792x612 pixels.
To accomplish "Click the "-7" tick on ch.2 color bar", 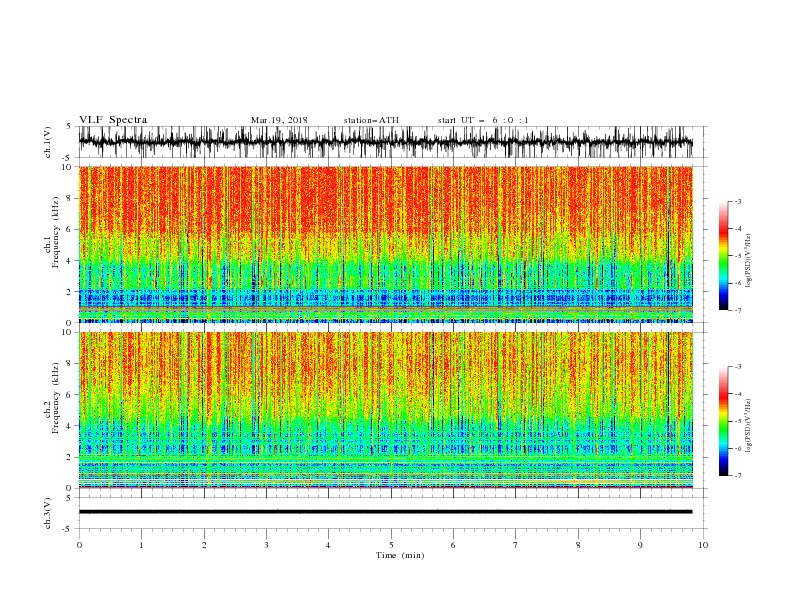I will pyautogui.click(x=738, y=475).
